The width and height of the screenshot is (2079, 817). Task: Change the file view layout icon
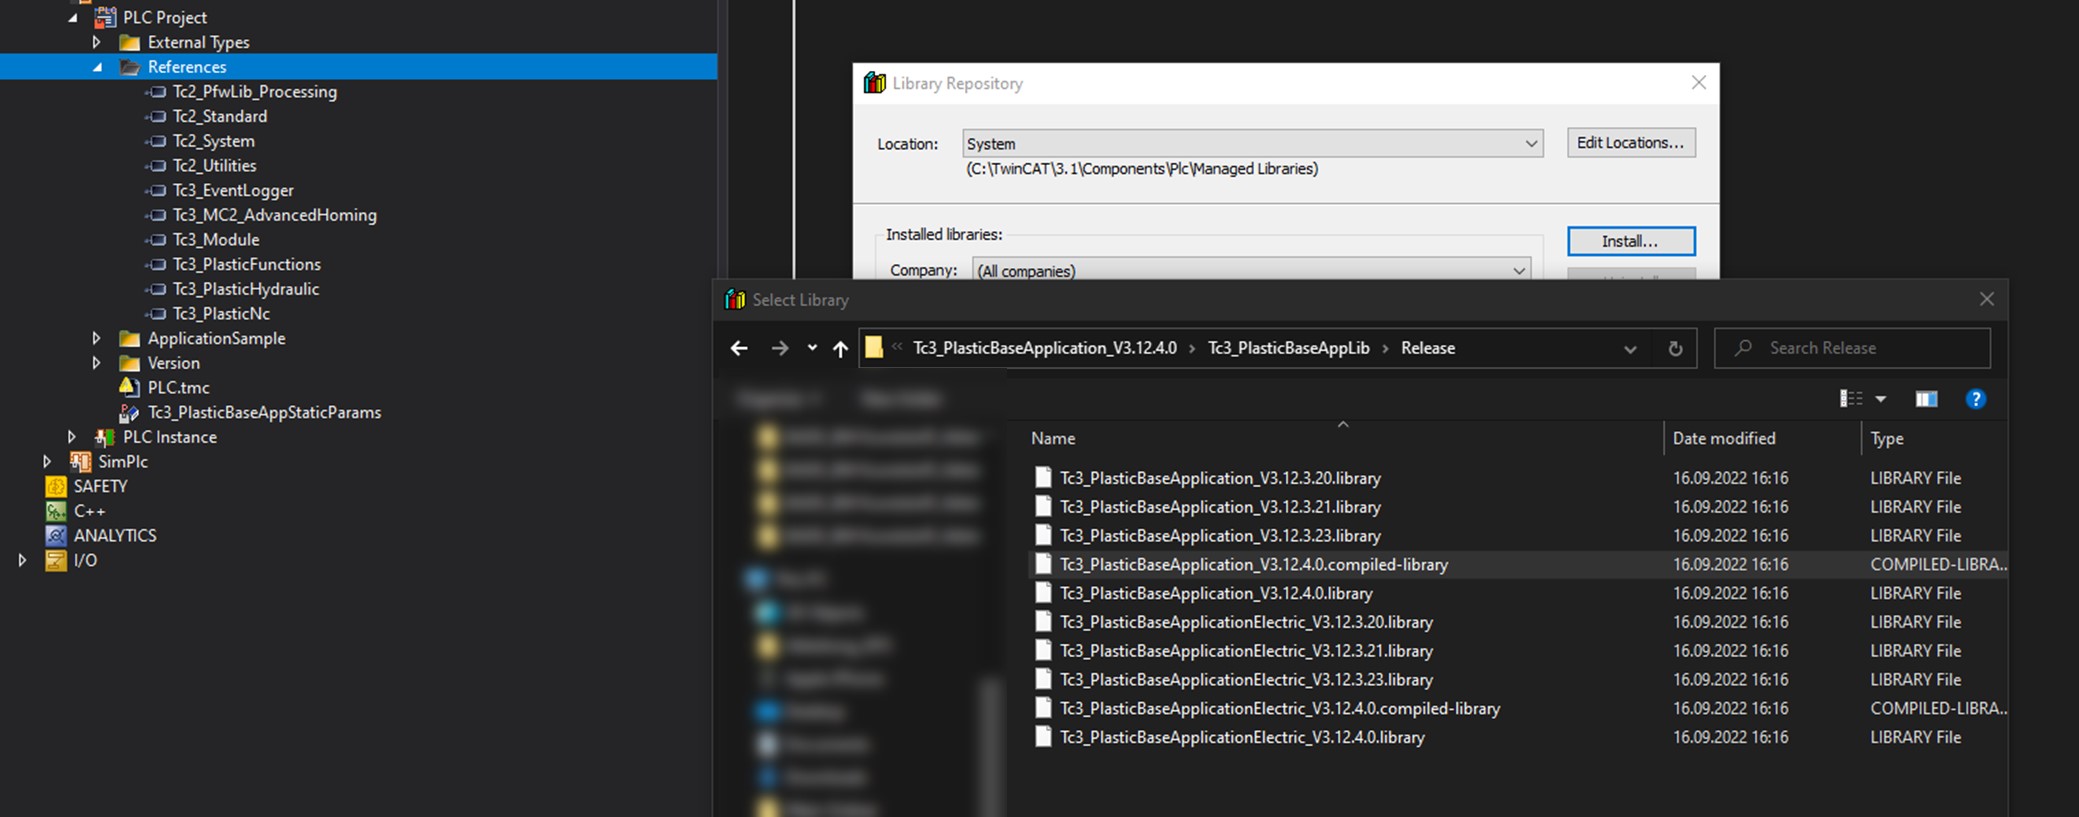[x=1851, y=399]
